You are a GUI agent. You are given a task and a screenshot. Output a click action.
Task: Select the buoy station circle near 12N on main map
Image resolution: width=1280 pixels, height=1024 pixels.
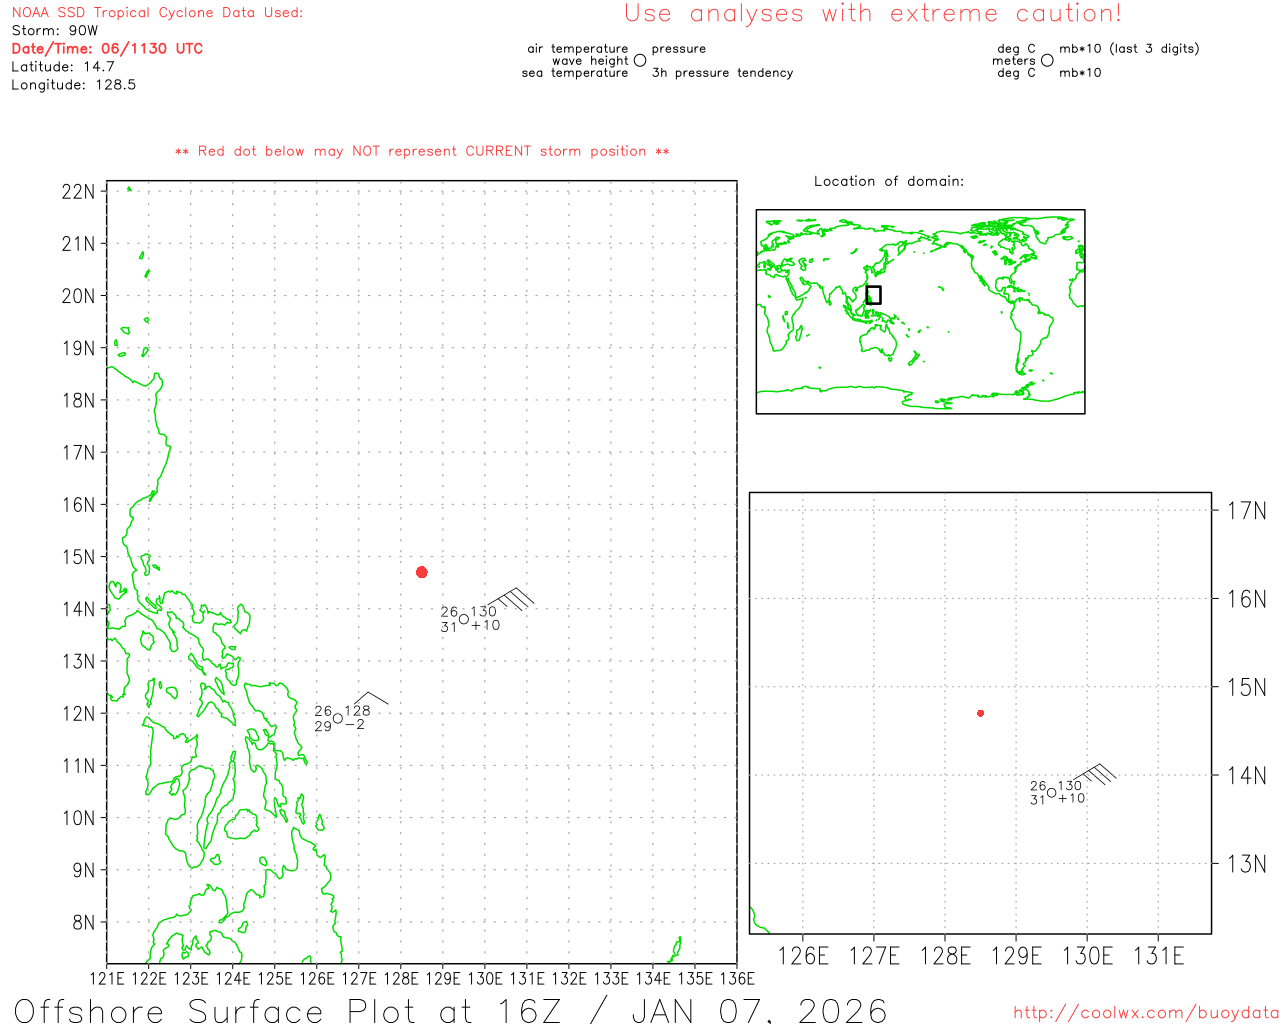pos(338,718)
